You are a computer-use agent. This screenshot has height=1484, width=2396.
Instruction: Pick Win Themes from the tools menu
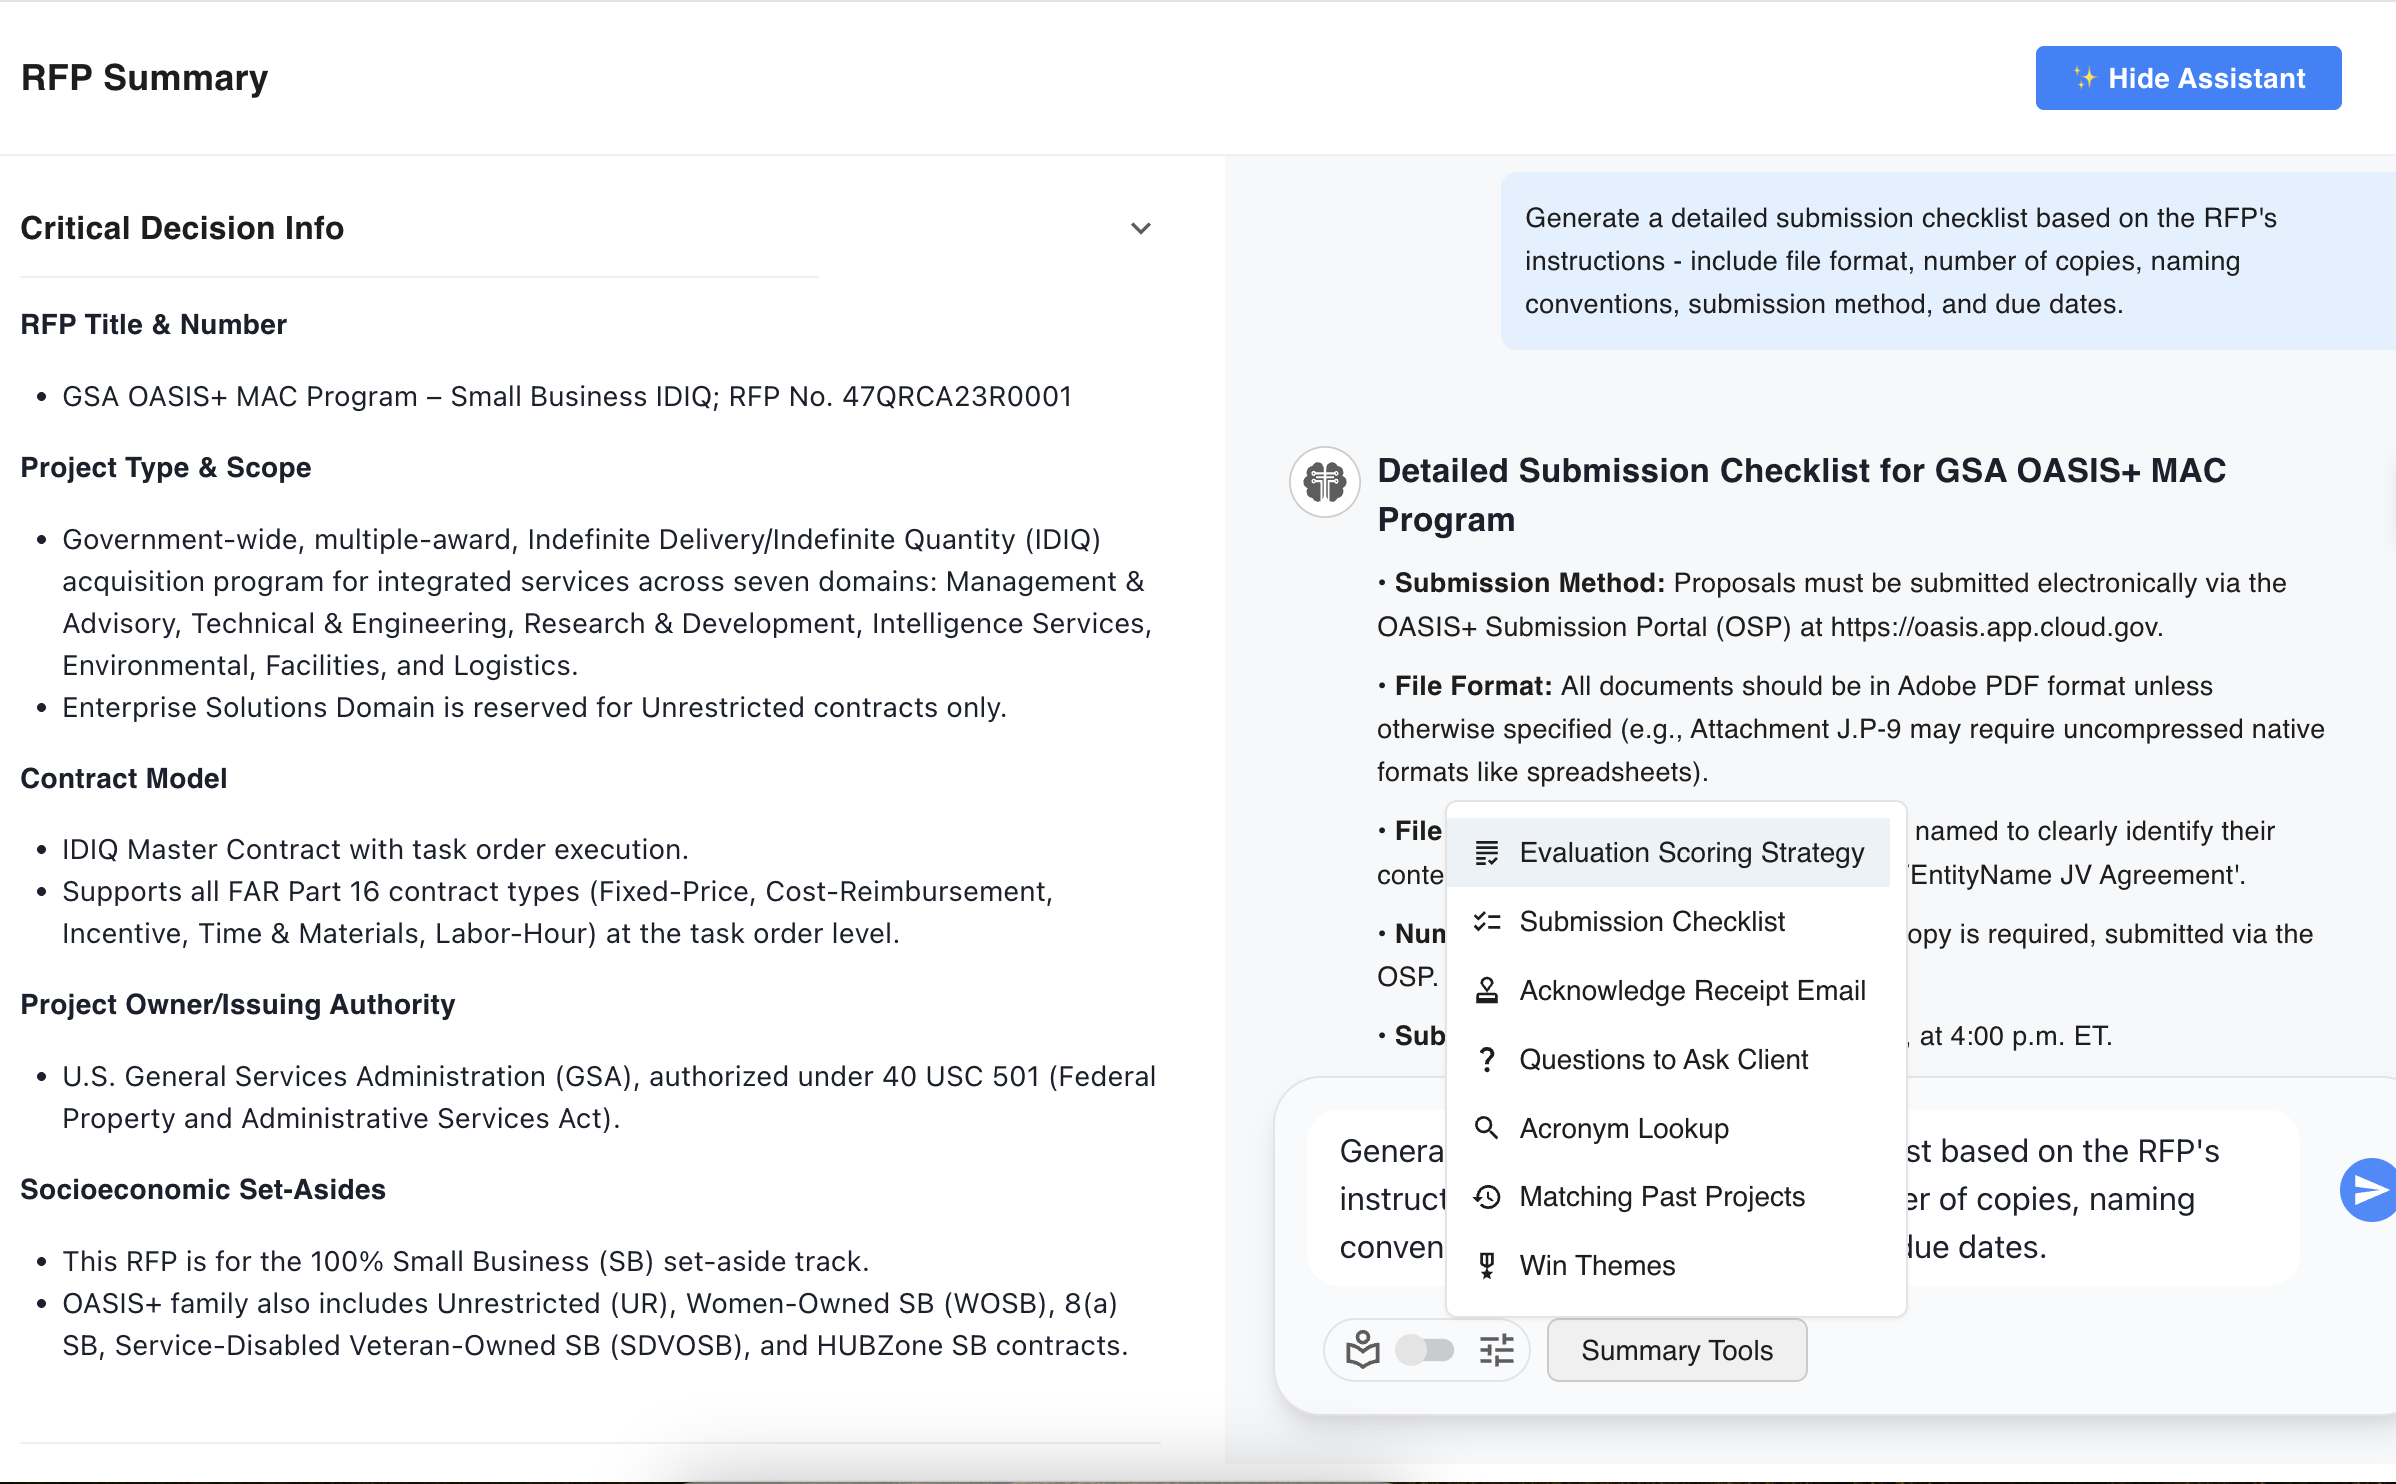[1596, 1266]
